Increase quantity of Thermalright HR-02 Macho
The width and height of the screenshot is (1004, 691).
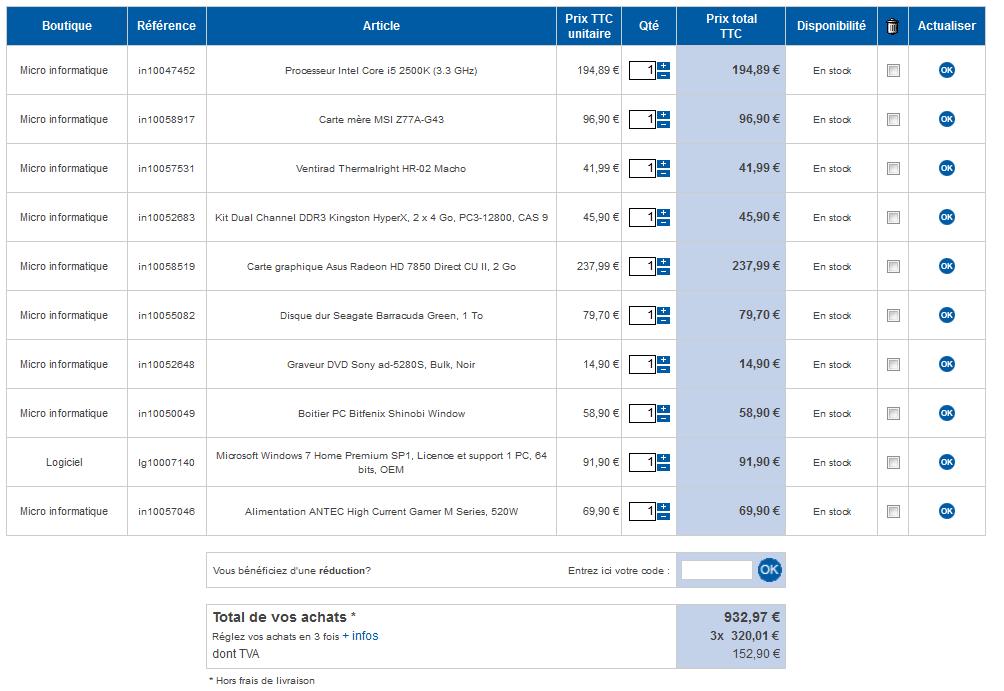[x=664, y=163]
